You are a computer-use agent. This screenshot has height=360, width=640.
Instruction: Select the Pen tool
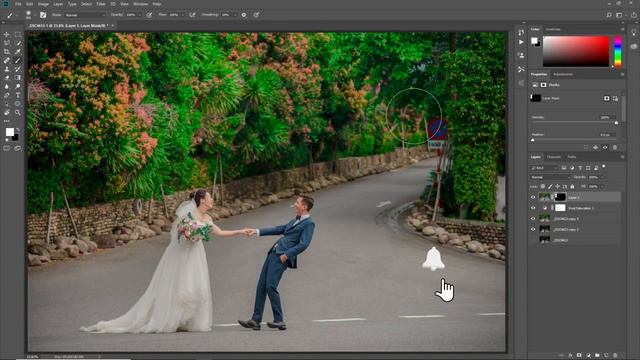coord(7,95)
